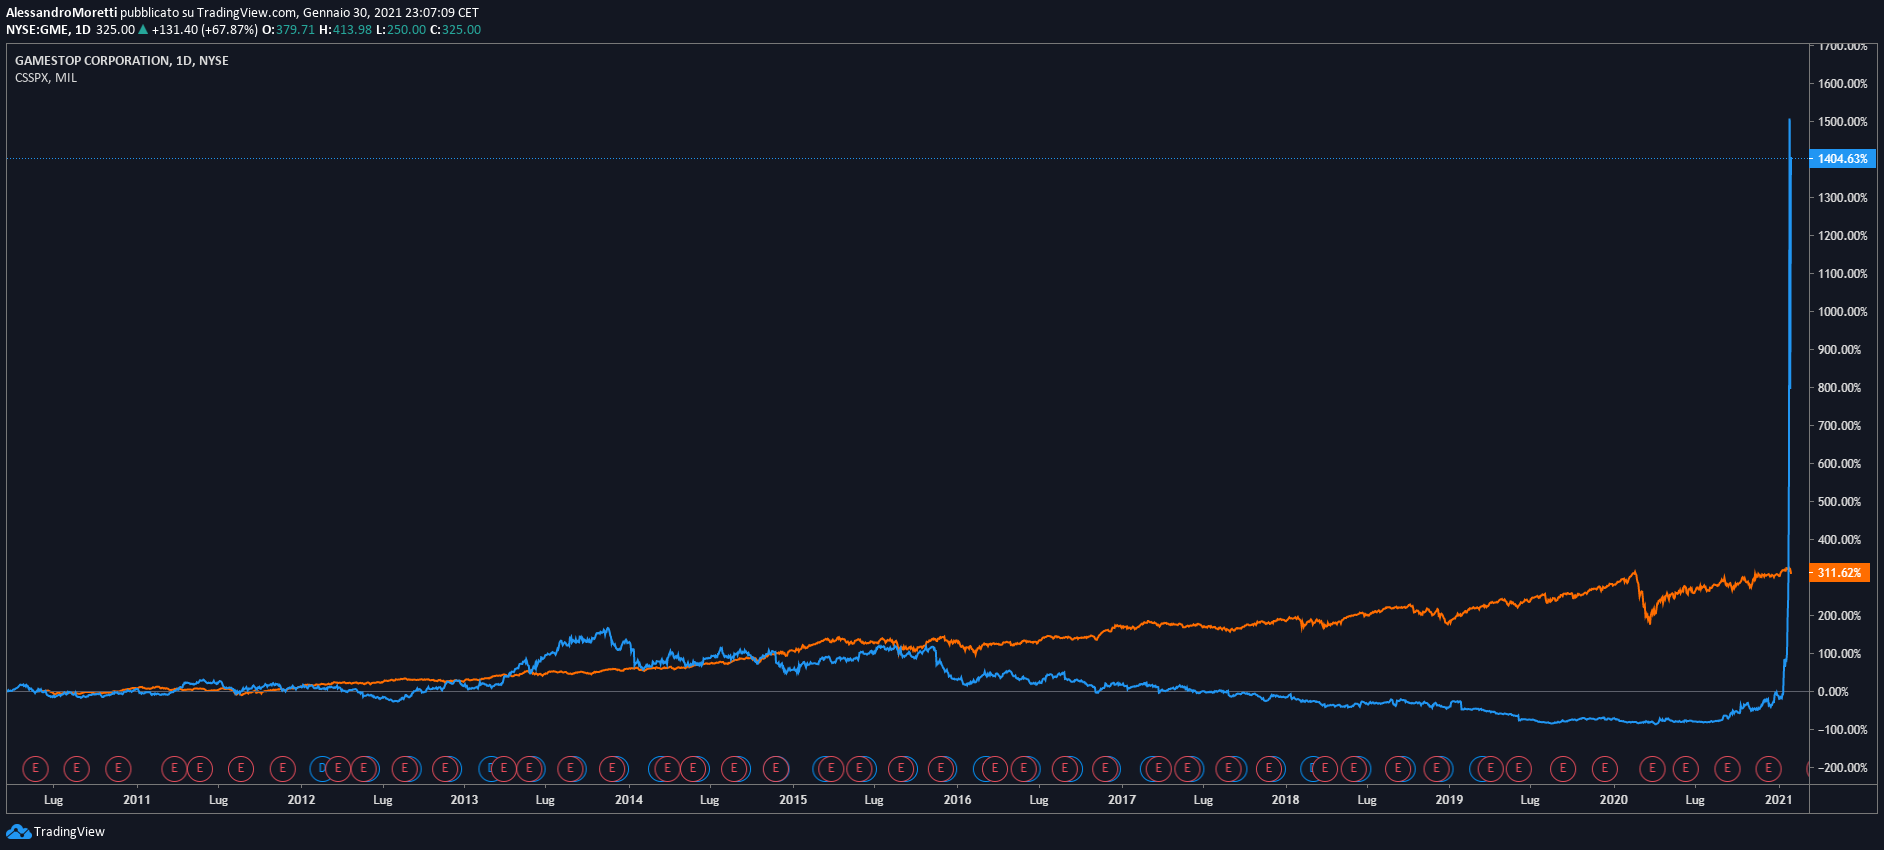
Task: Click the Lug label between 2020 and 2021
Action: click(x=1695, y=800)
